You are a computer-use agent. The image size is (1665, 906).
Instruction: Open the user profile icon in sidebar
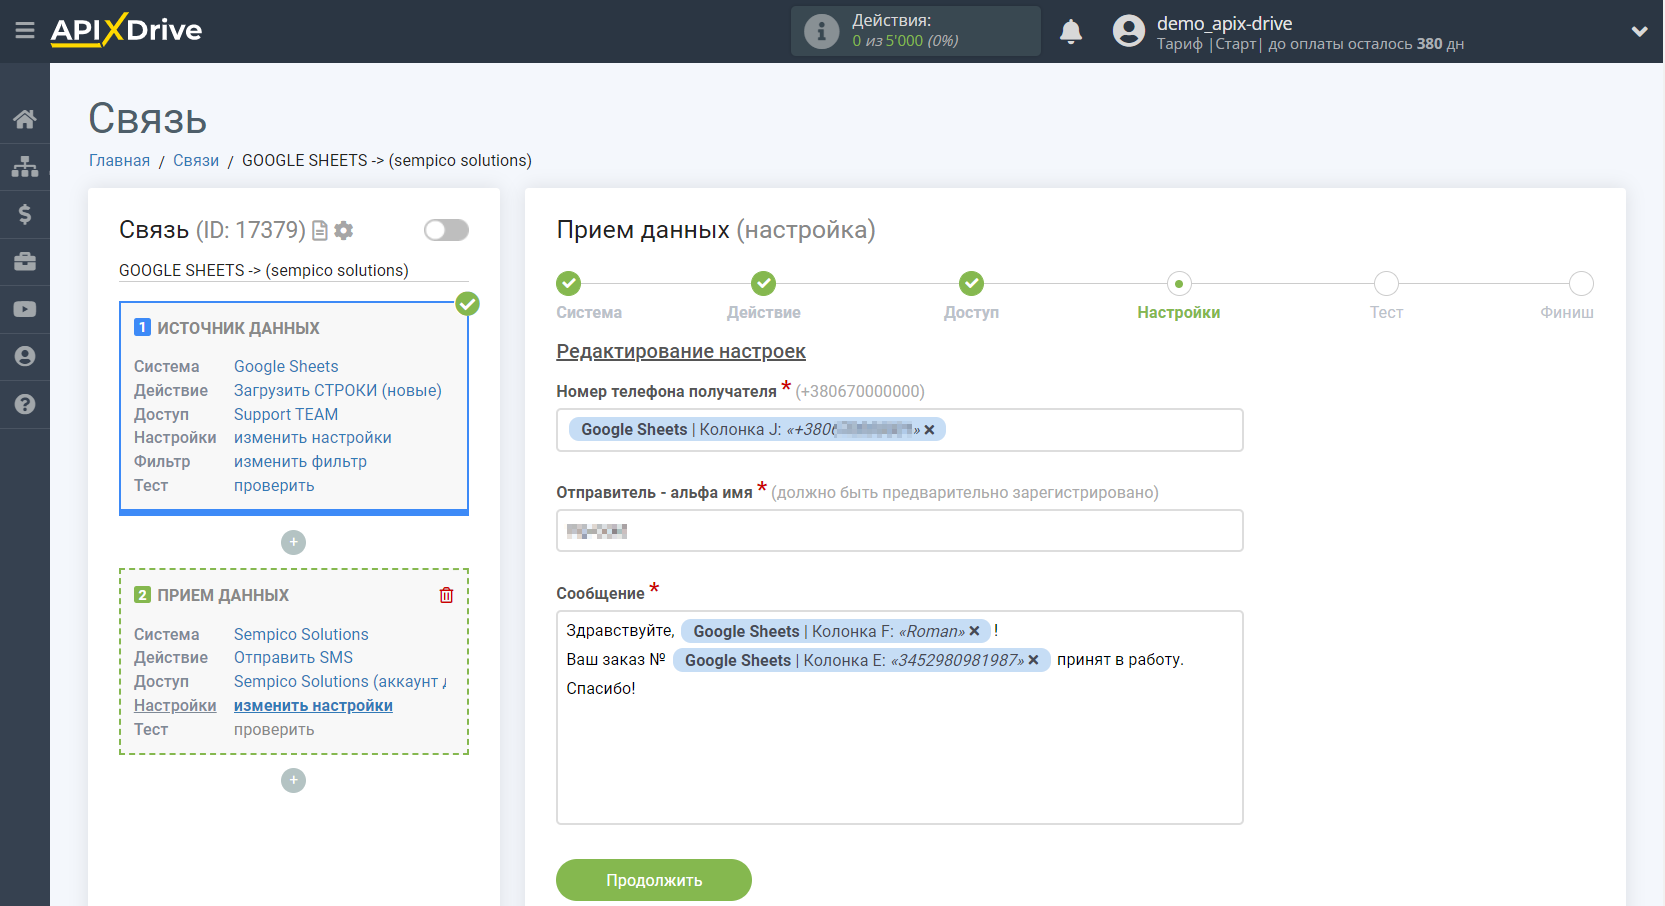tap(25, 357)
